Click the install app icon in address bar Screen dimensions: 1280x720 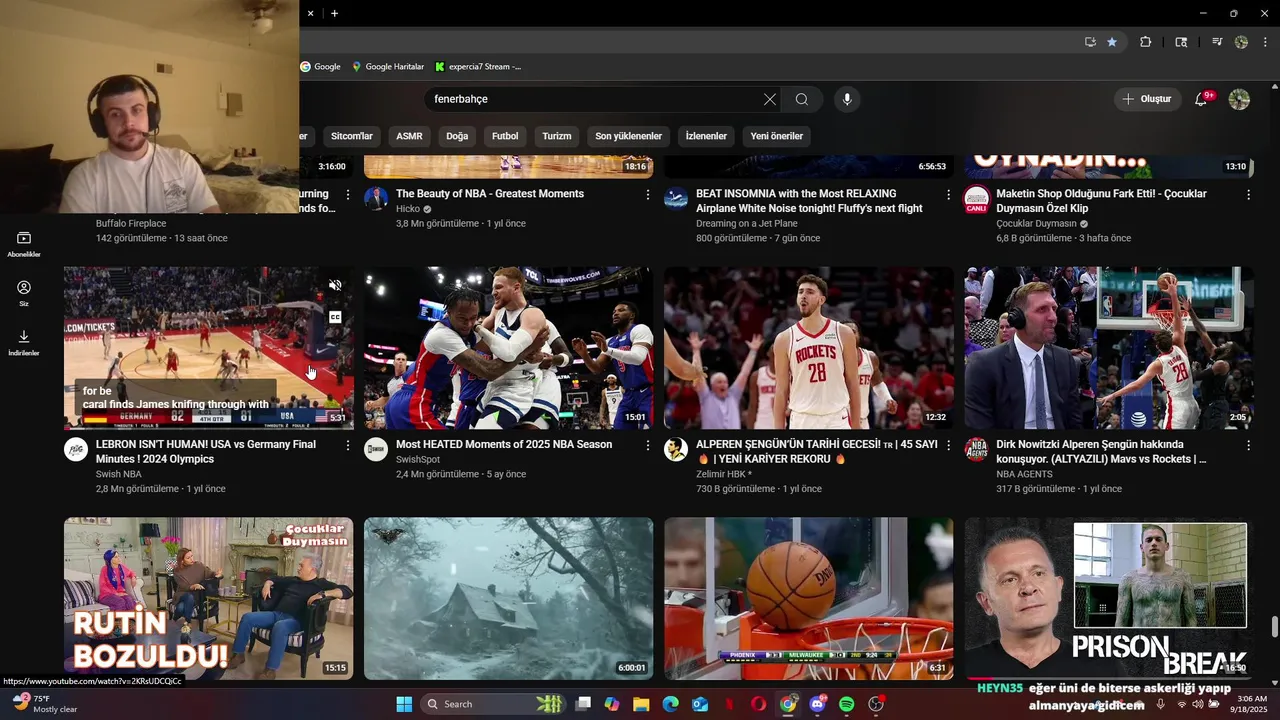[1090, 42]
